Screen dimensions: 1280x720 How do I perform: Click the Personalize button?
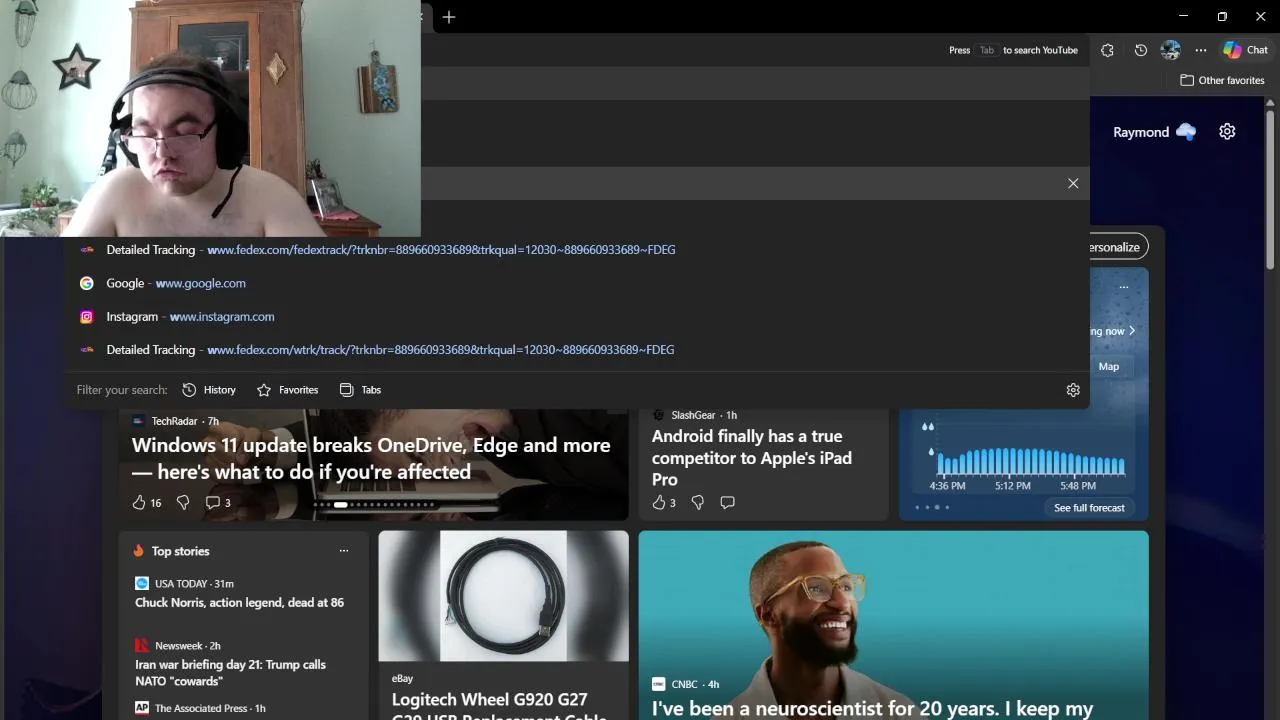[1118, 247]
